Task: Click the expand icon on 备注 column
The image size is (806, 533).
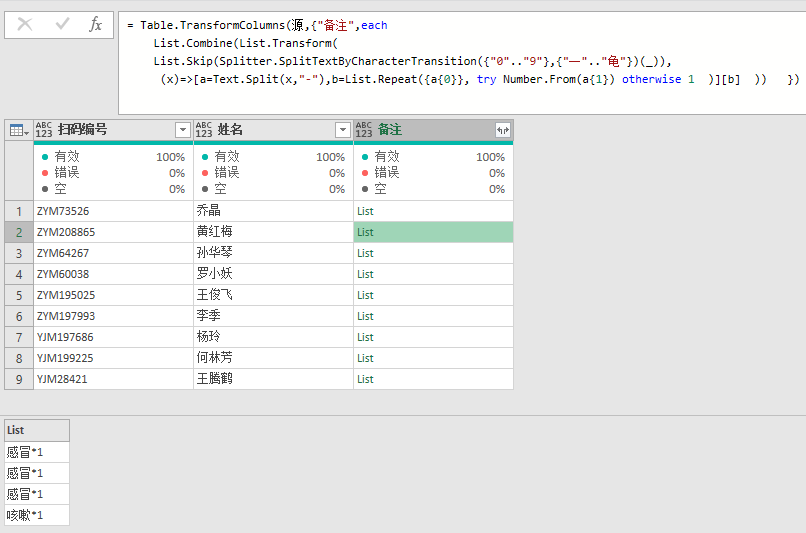Action: point(503,130)
